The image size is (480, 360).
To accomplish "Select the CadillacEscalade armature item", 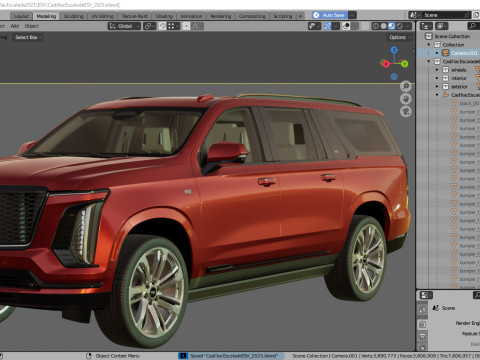I will point(465,95).
